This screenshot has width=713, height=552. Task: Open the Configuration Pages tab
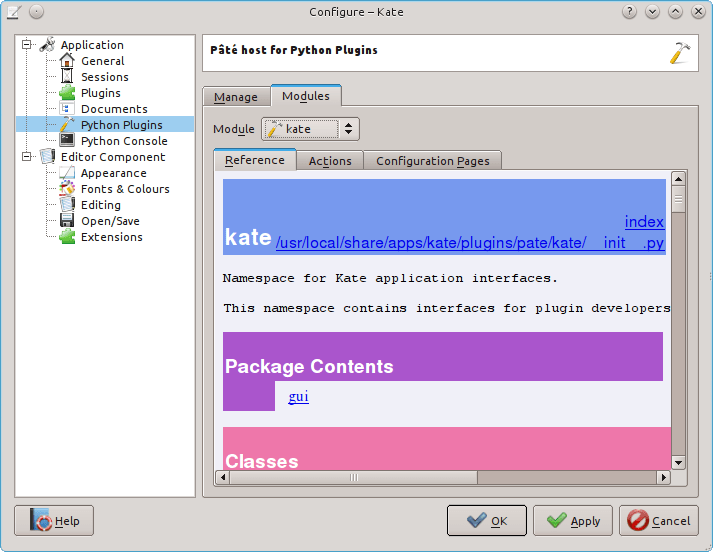(x=432, y=161)
